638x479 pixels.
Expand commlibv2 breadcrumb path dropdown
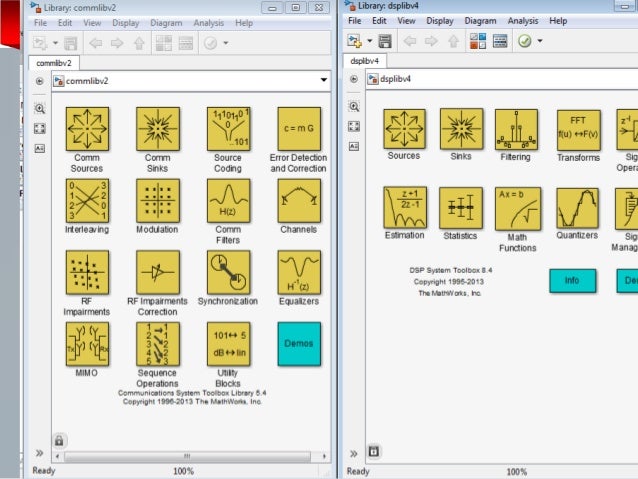pyautogui.click(x=323, y=80)
